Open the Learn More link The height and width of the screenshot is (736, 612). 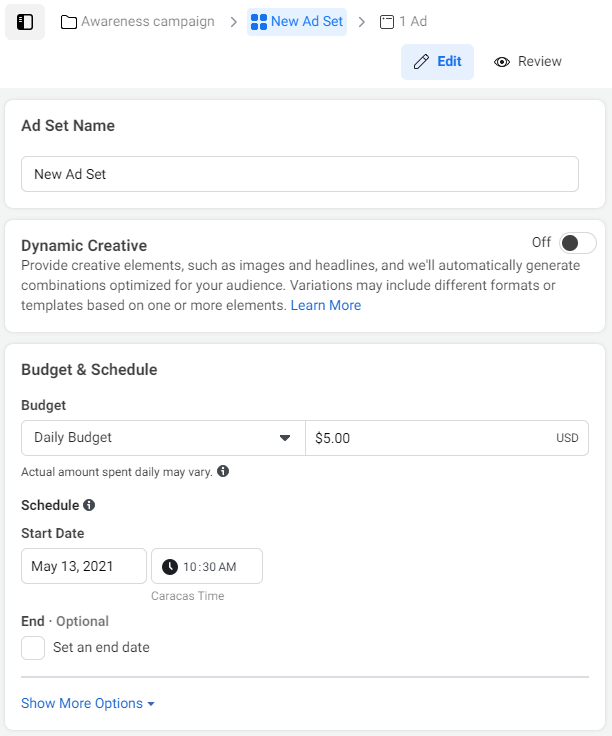pos(326,305)
